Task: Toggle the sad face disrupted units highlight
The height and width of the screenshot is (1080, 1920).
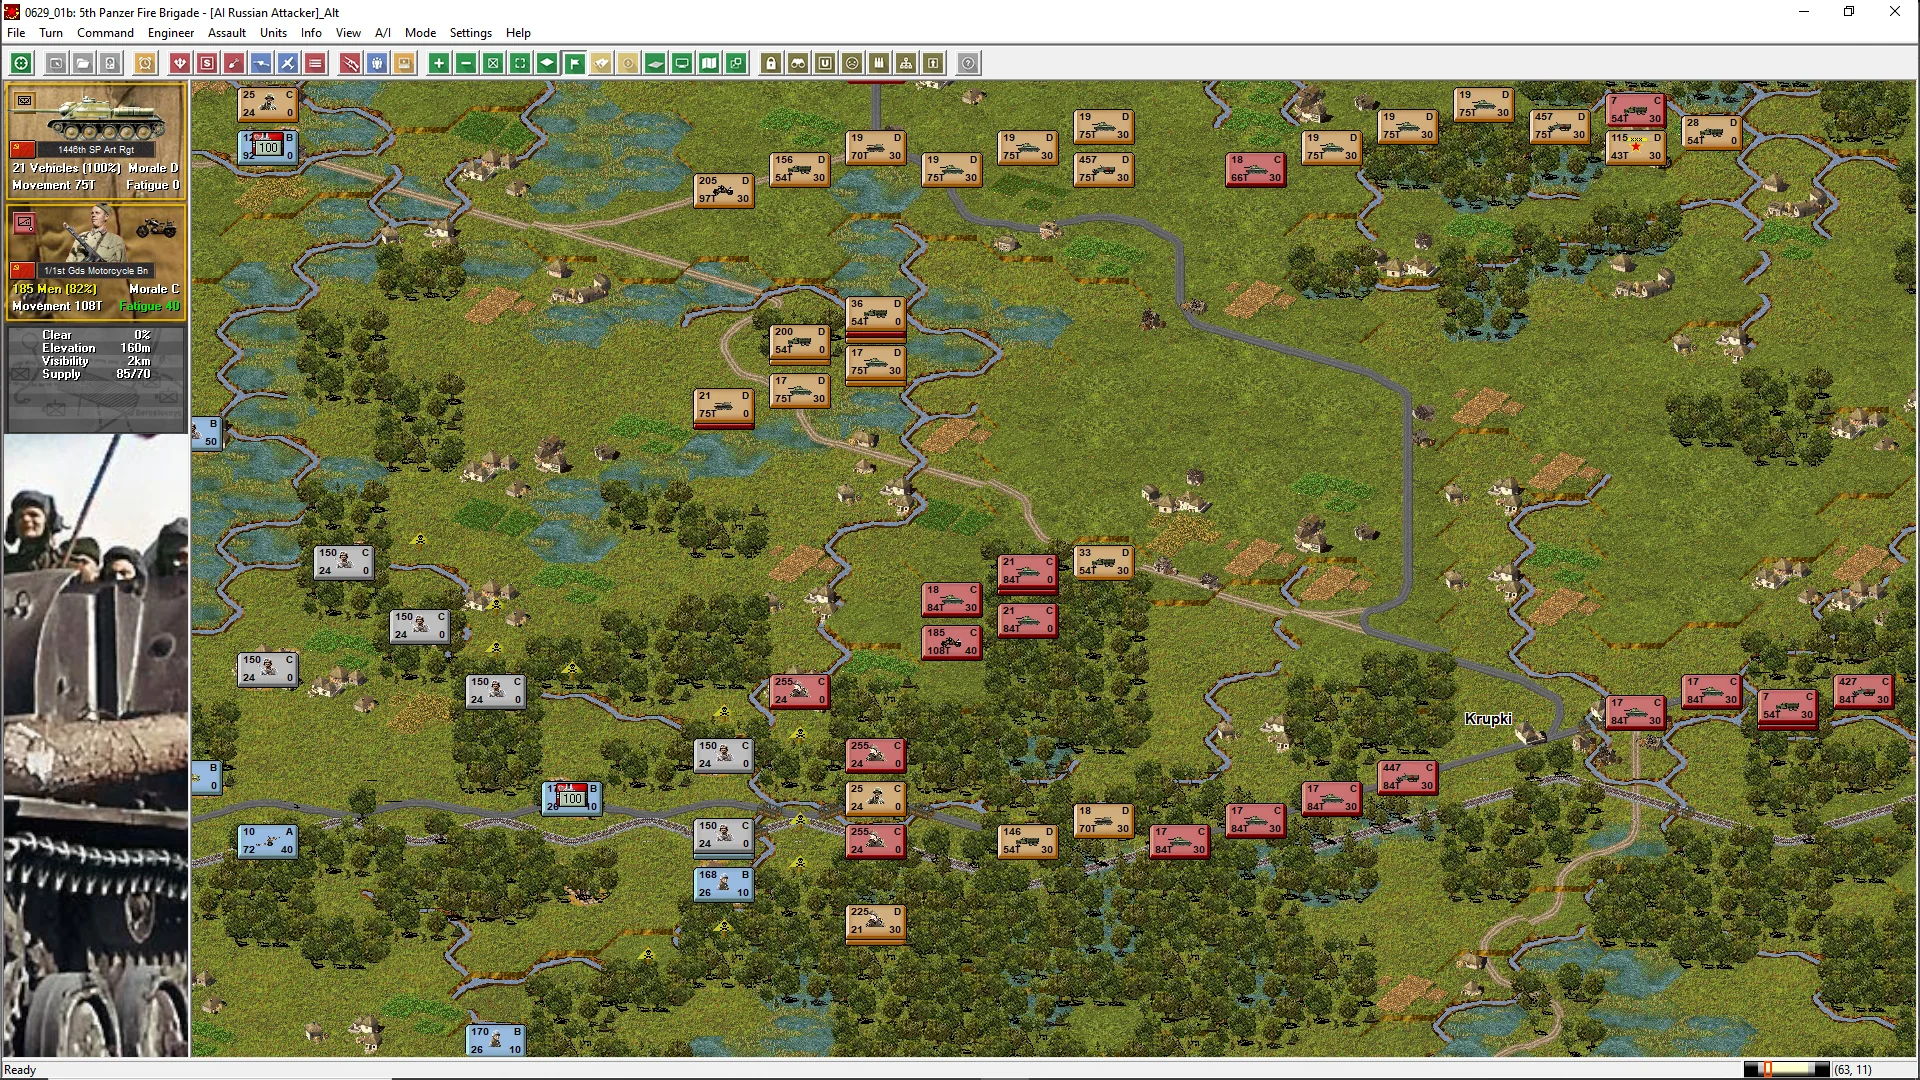Action: point(852,63)
